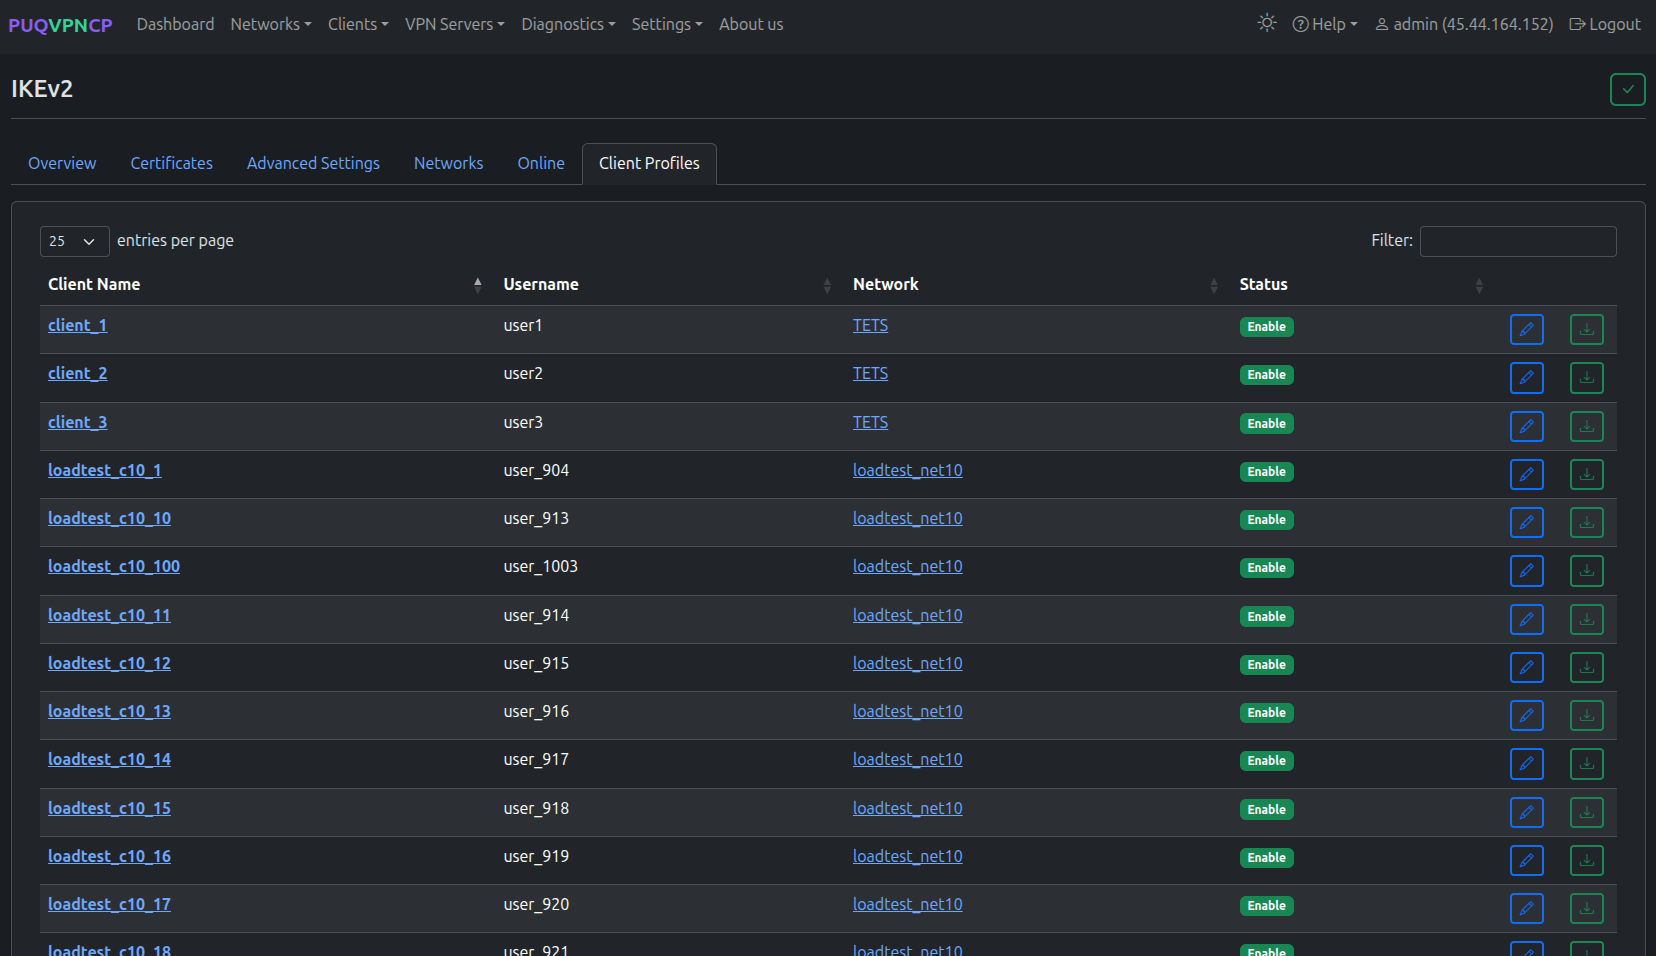The height and width of the screenshot is (956, 1656).
Task: Edit the loadtest_c10_1 profile
Action: tap(1526, 474)
